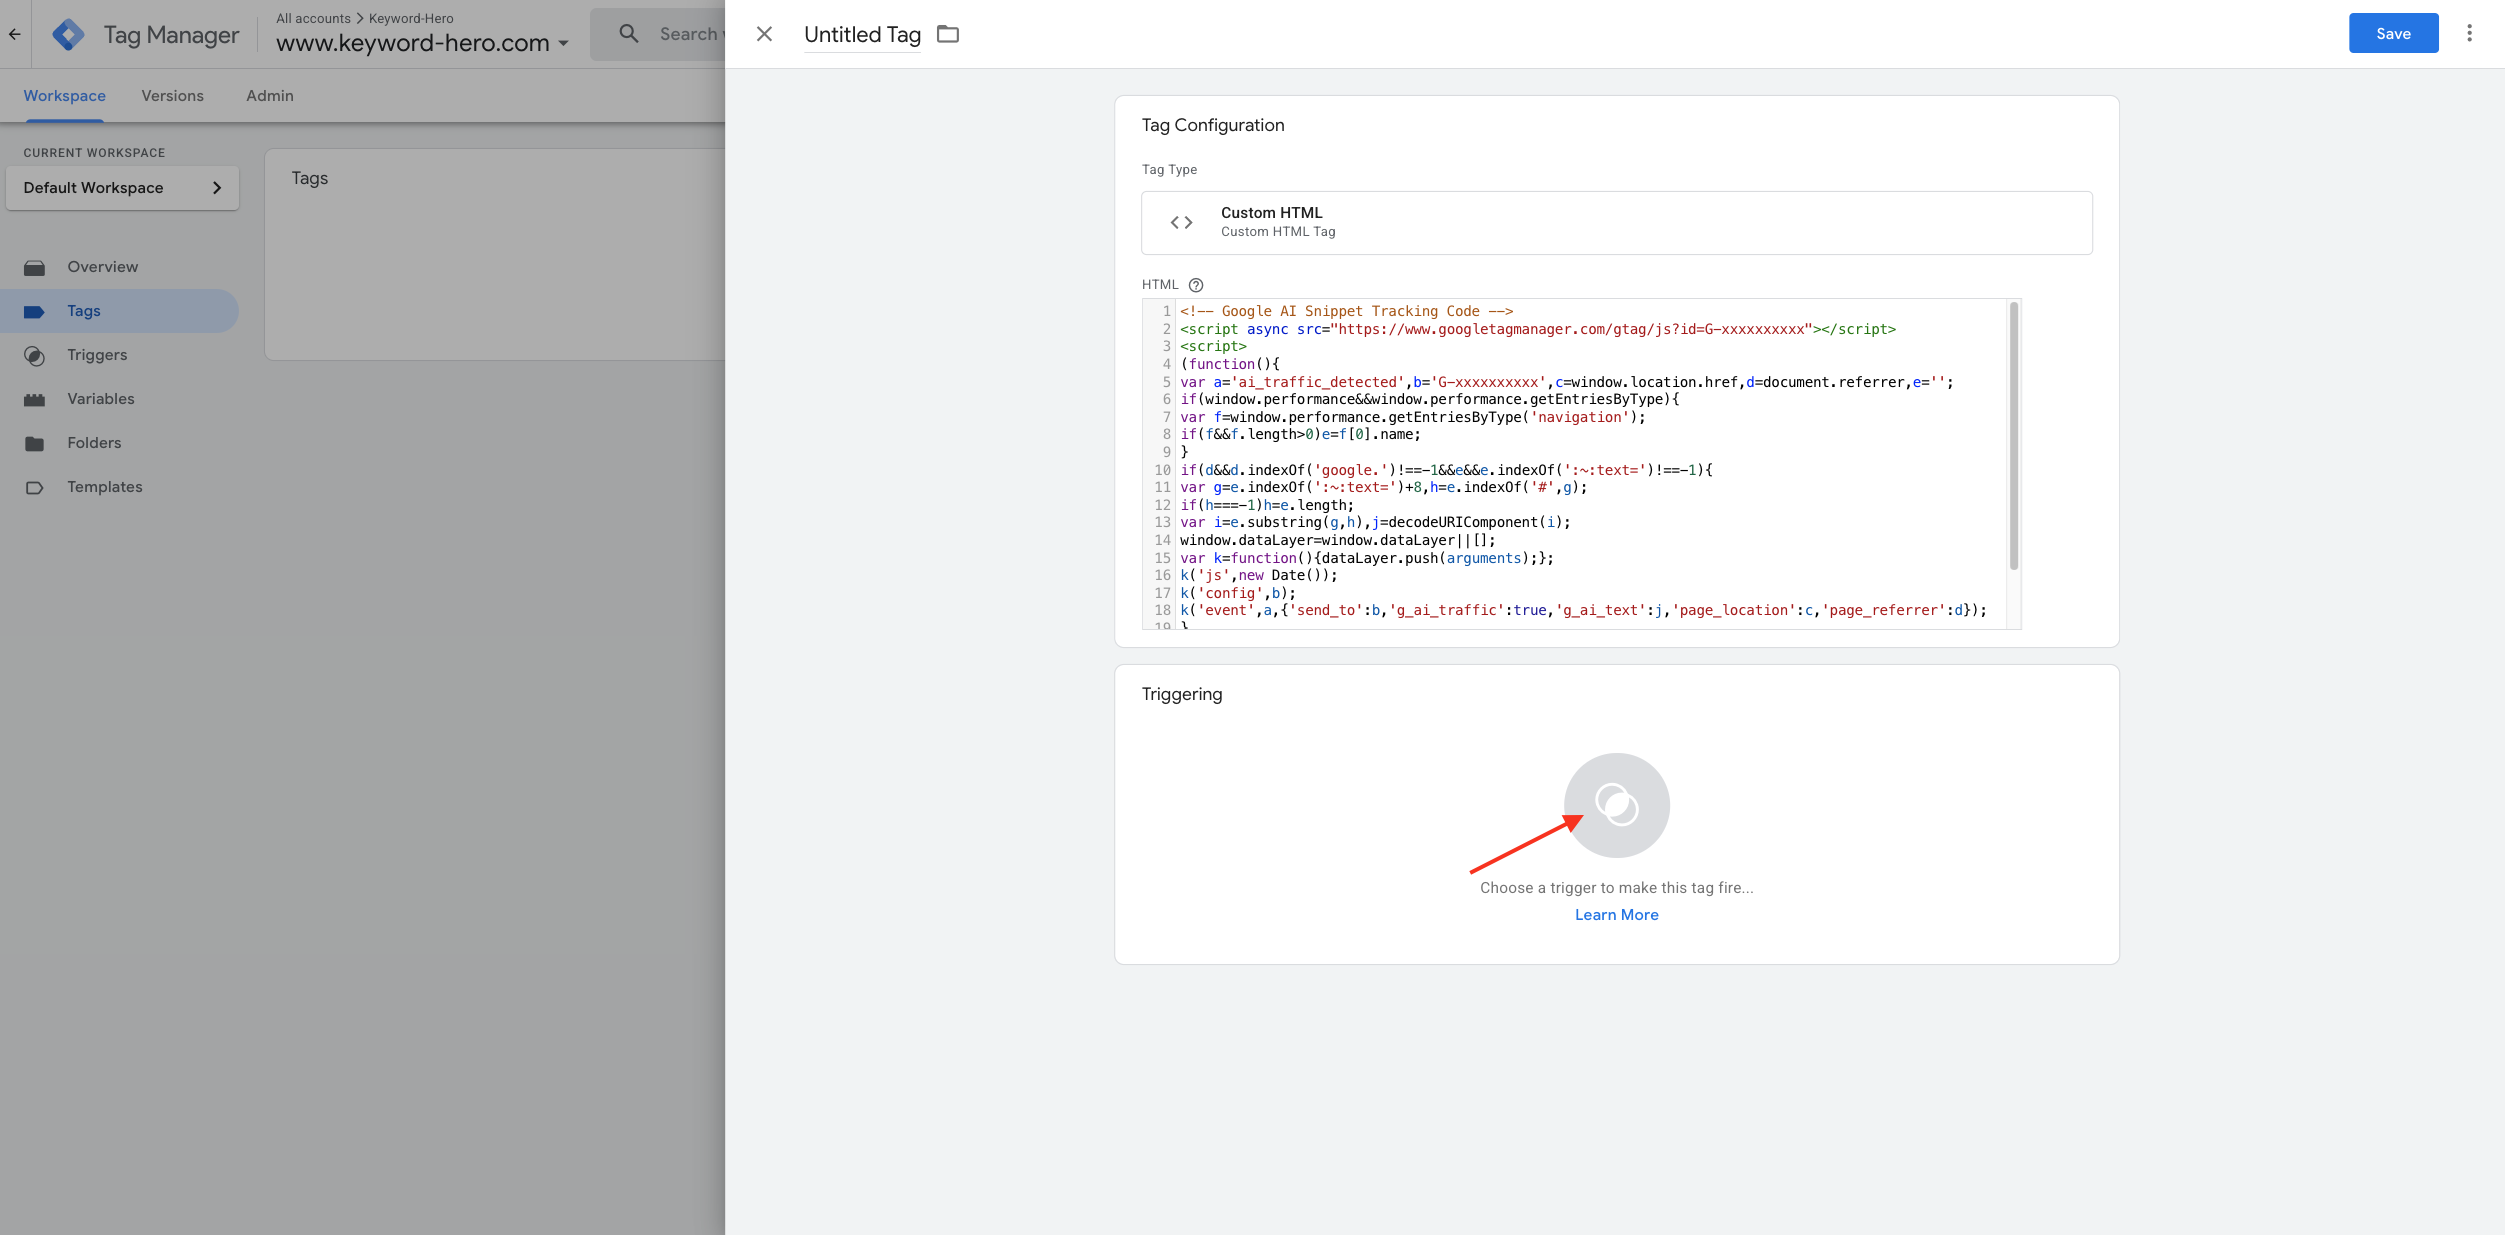Click the search magnifier icon
Viewport: 2505px width, 1235px height.
(629, 34)
